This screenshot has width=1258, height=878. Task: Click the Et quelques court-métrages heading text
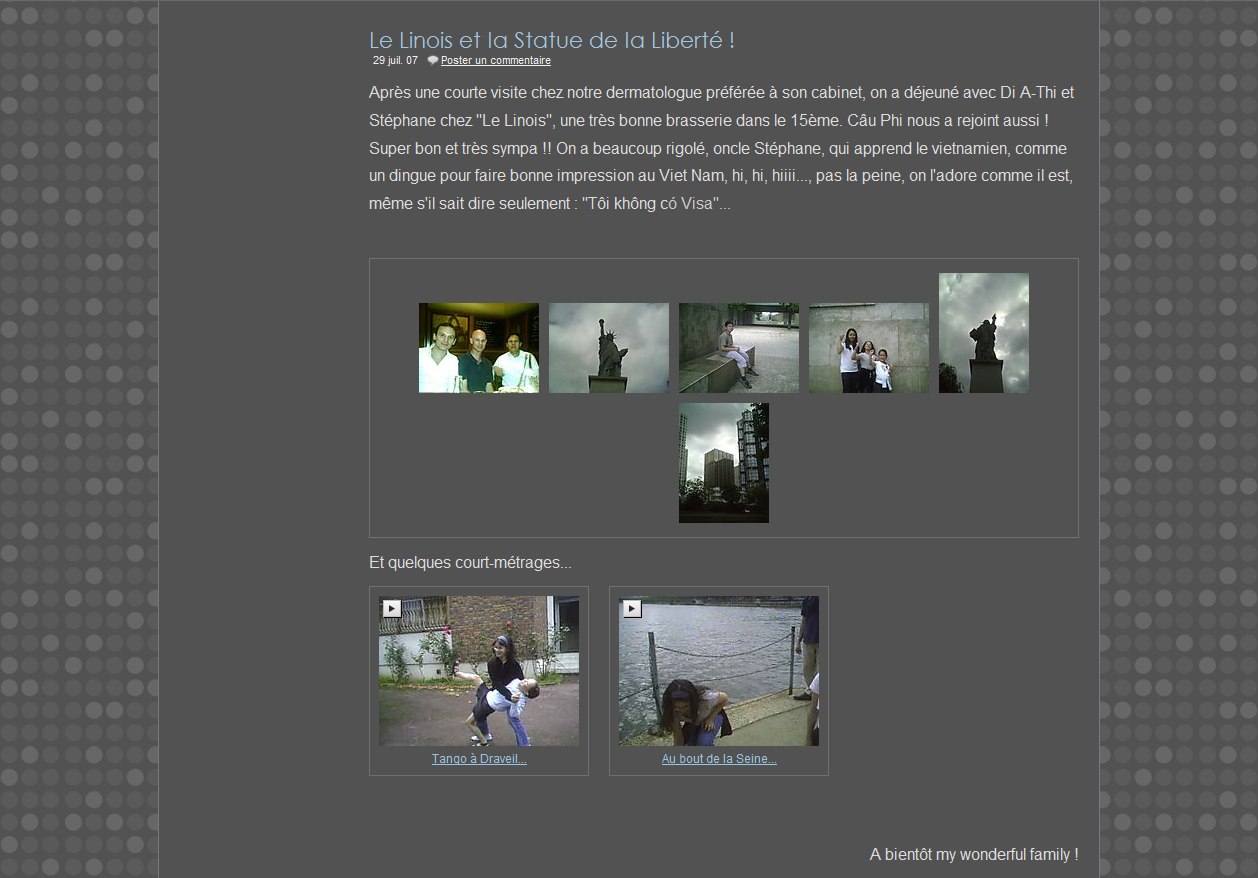(470, 563)
